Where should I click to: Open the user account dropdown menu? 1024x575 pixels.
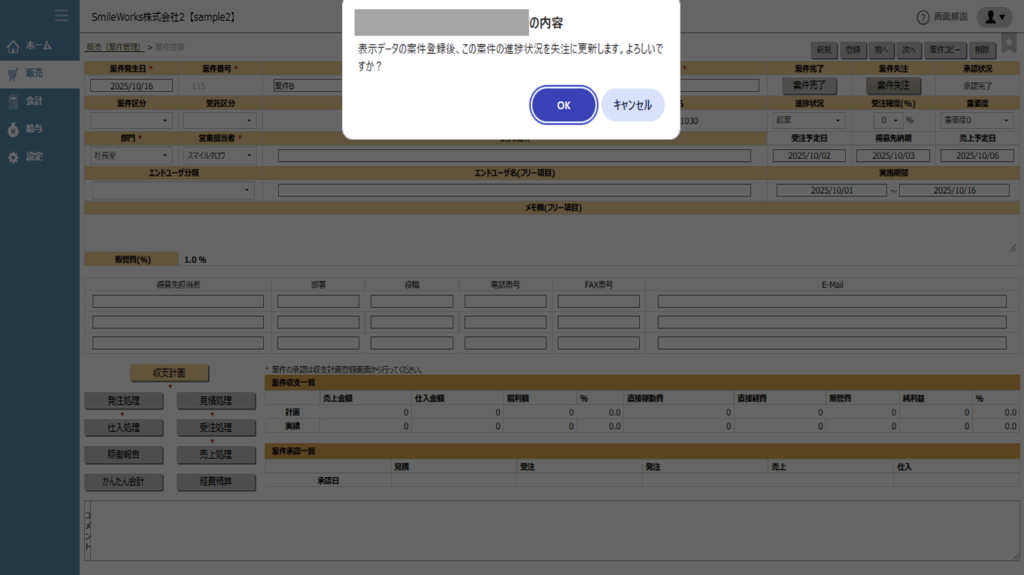994,17
